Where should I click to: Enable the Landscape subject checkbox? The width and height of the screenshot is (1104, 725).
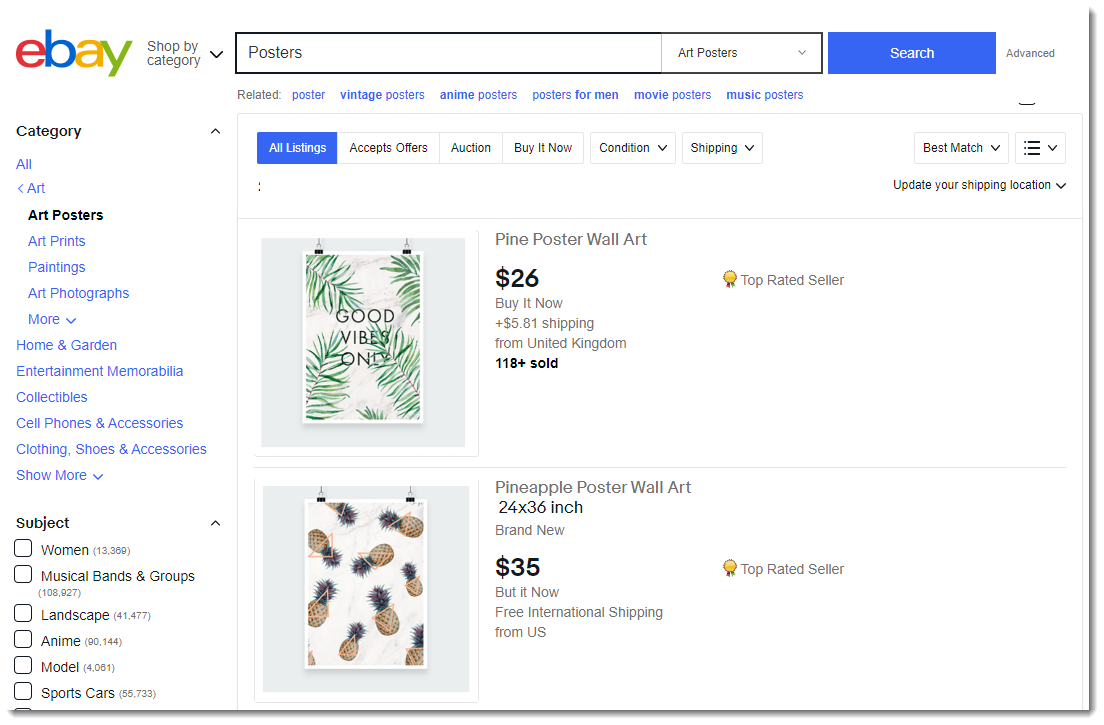(23, 614)
